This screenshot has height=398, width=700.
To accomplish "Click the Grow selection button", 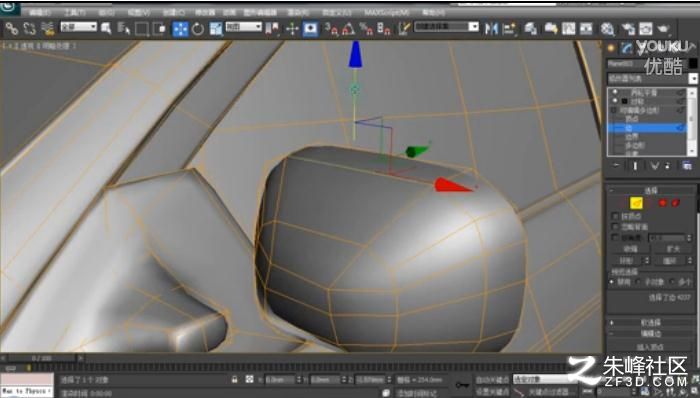I will click(x=673, y=249).
